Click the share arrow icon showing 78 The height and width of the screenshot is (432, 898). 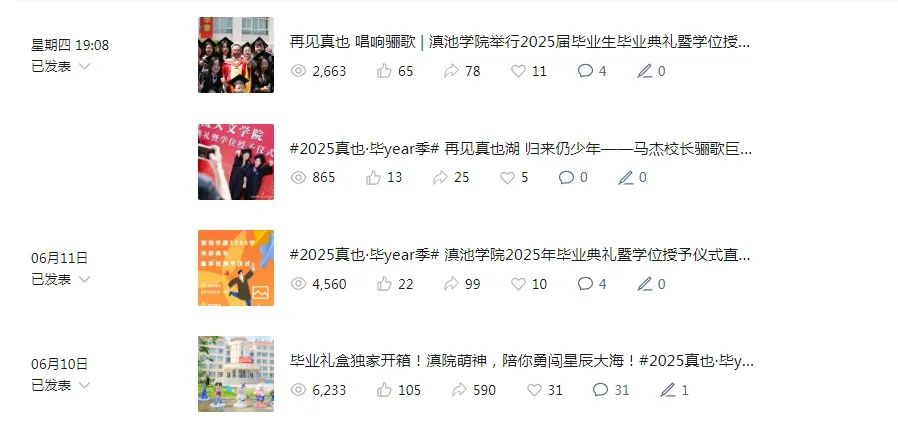coord(451,71)
